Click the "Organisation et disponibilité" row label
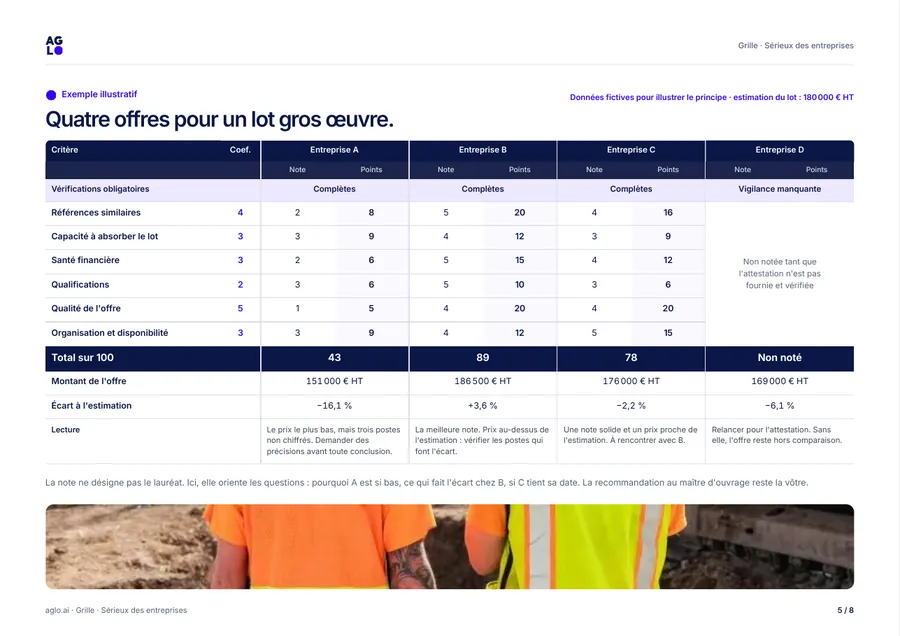This screenshot has width=900, height=636. pos(110,332)
